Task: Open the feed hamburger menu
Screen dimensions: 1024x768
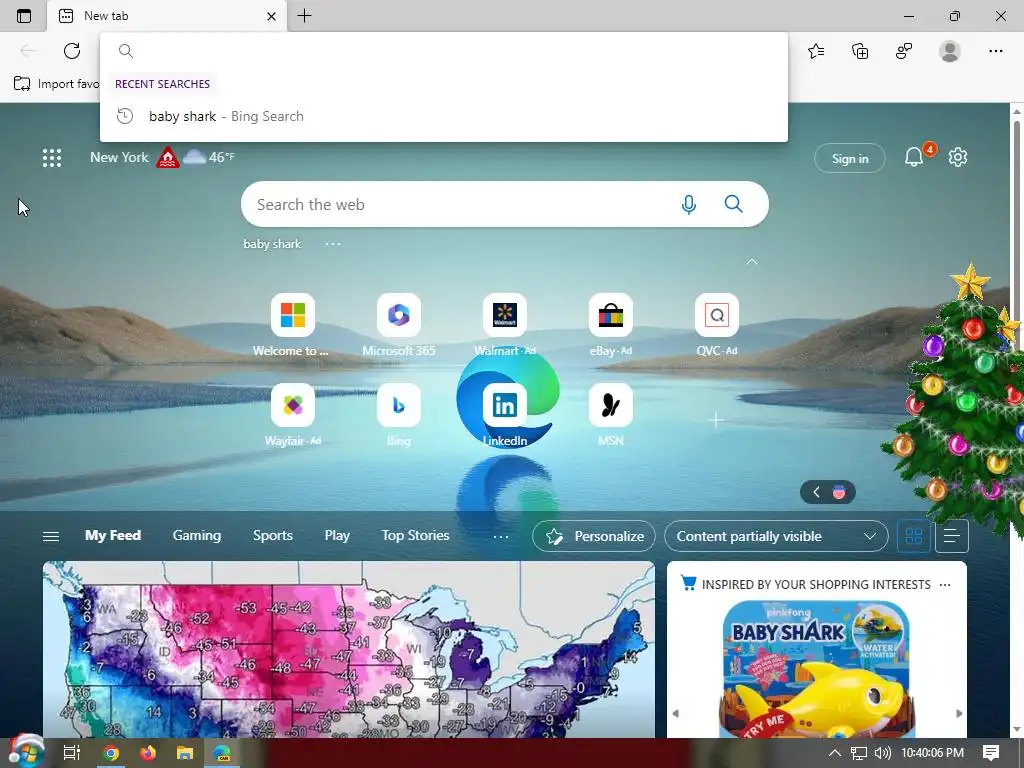Action: (51, 536)
